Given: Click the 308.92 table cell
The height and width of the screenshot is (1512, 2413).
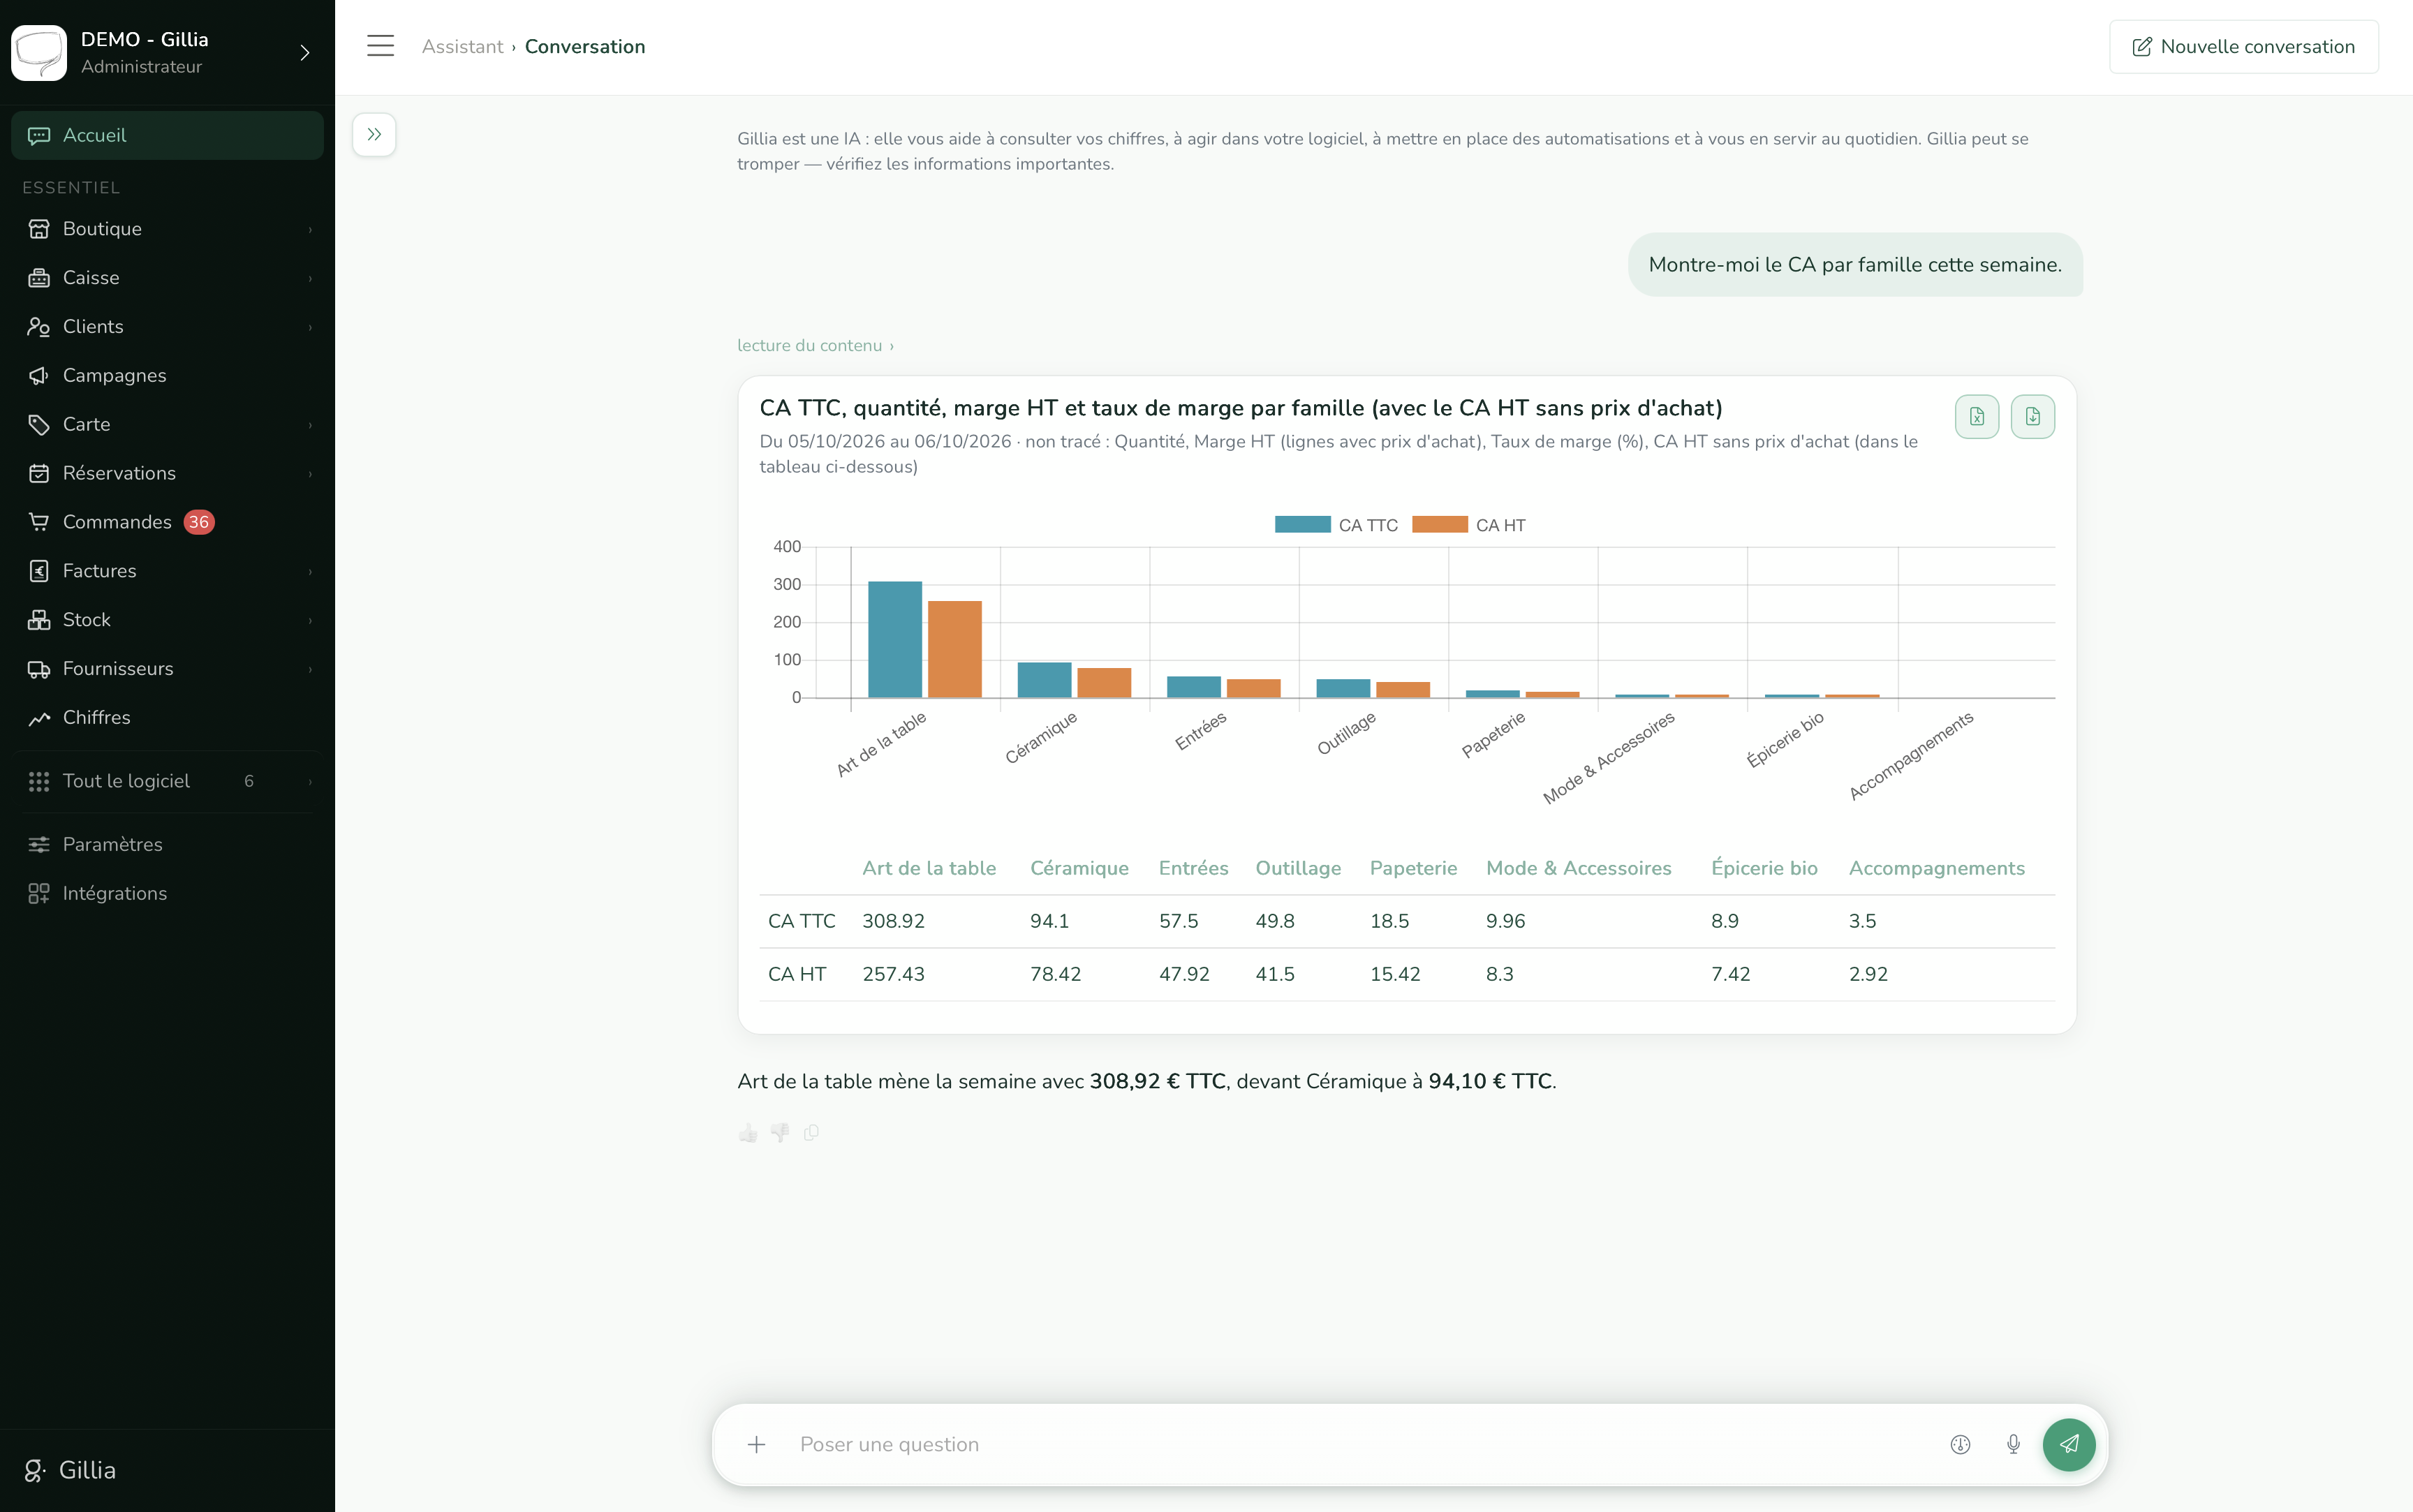Looking at the screenshot, I should [893, 921].
